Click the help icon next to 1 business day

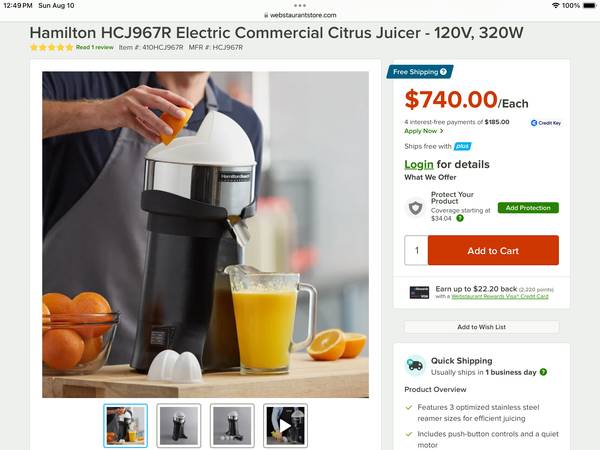coord(543,372)
